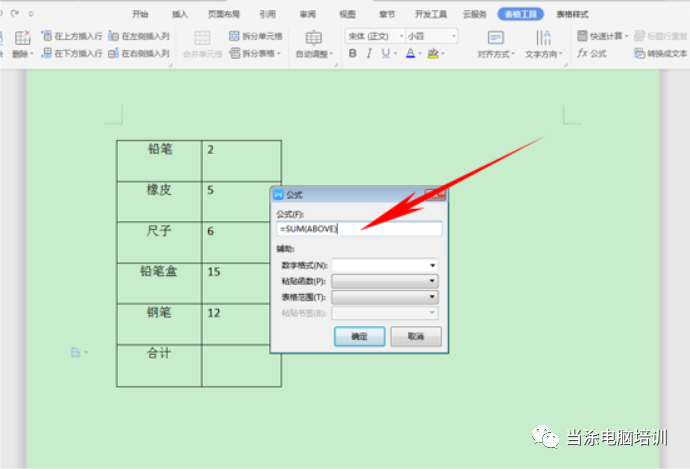Expand the font color arrow
Viewport: 690px width, 469px height.
[420, 54]
